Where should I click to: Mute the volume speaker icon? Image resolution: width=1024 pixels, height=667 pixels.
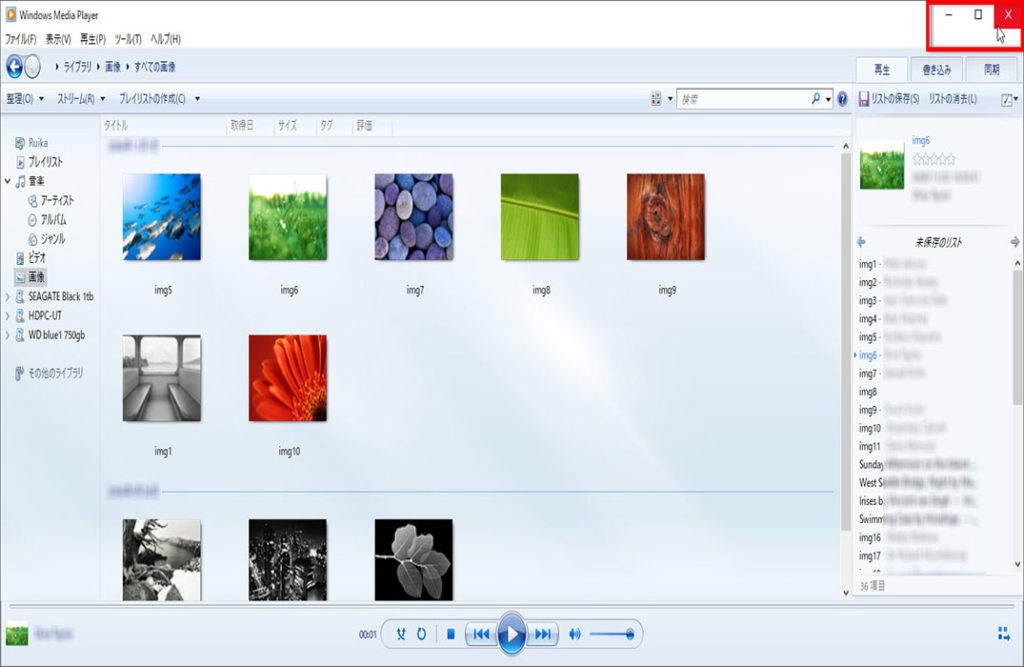[x=575, y=634]
